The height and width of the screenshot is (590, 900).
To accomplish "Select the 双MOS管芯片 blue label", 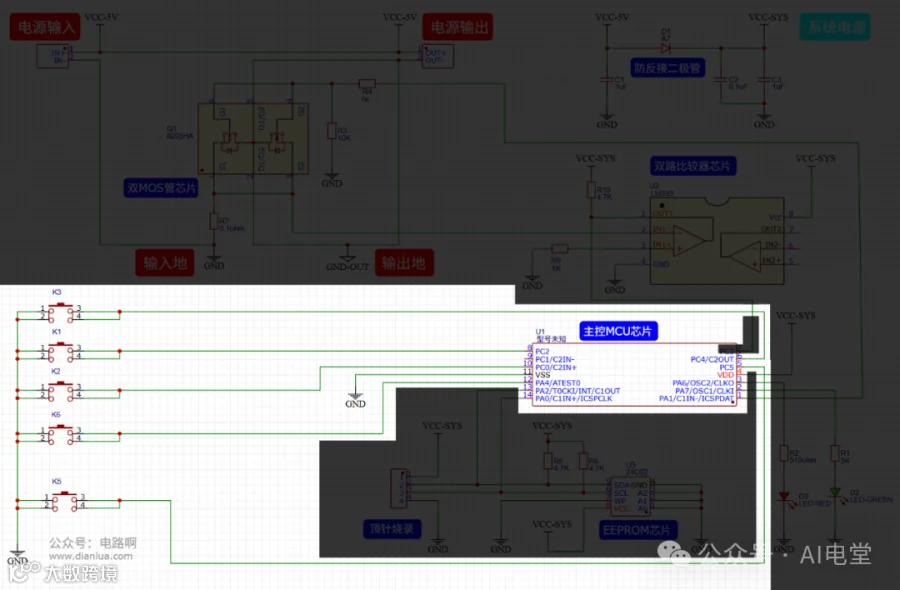I will pyautogui.click(x=161, y=188).
